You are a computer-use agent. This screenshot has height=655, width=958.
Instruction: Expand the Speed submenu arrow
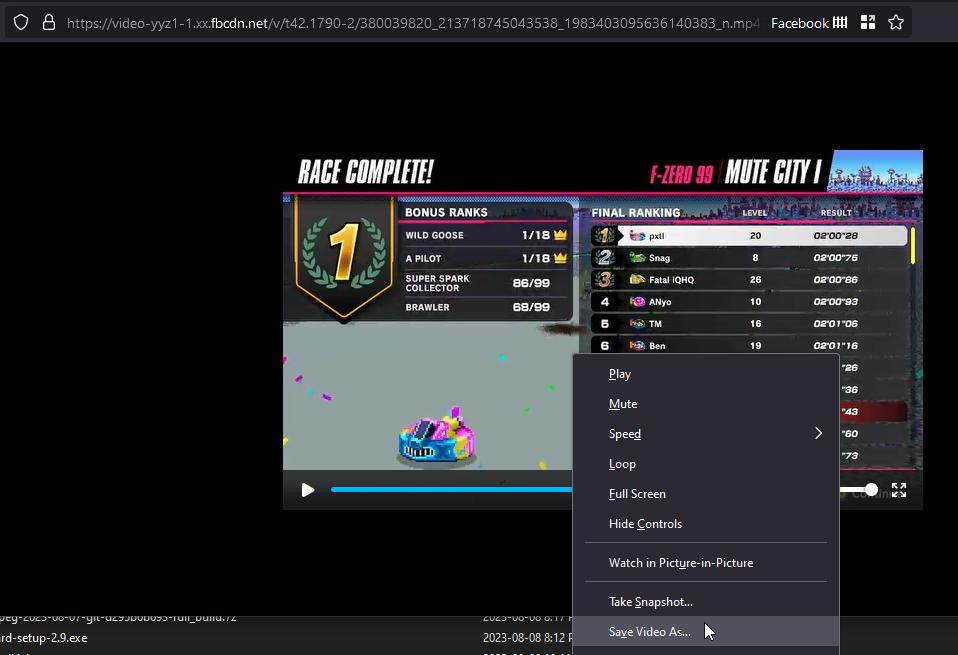click(818, 434)
